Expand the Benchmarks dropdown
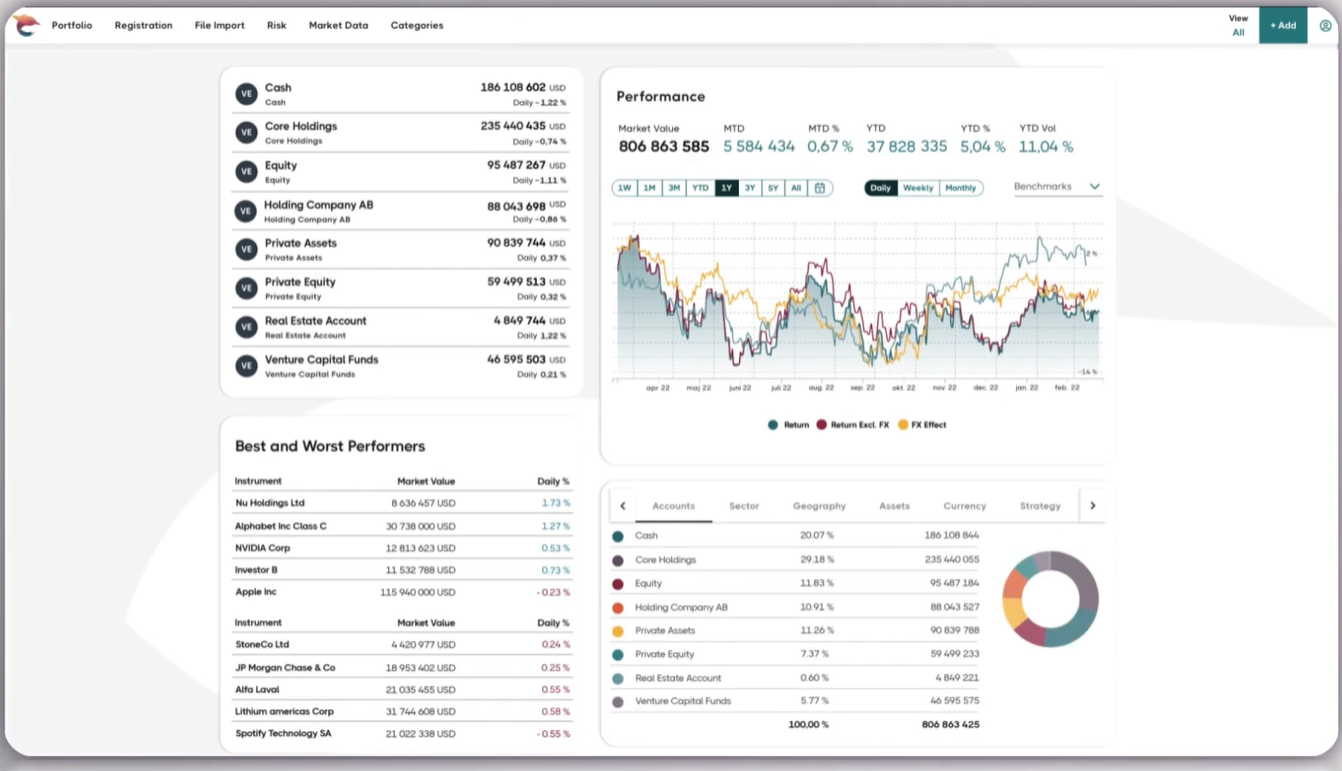 coord(1057,187)
